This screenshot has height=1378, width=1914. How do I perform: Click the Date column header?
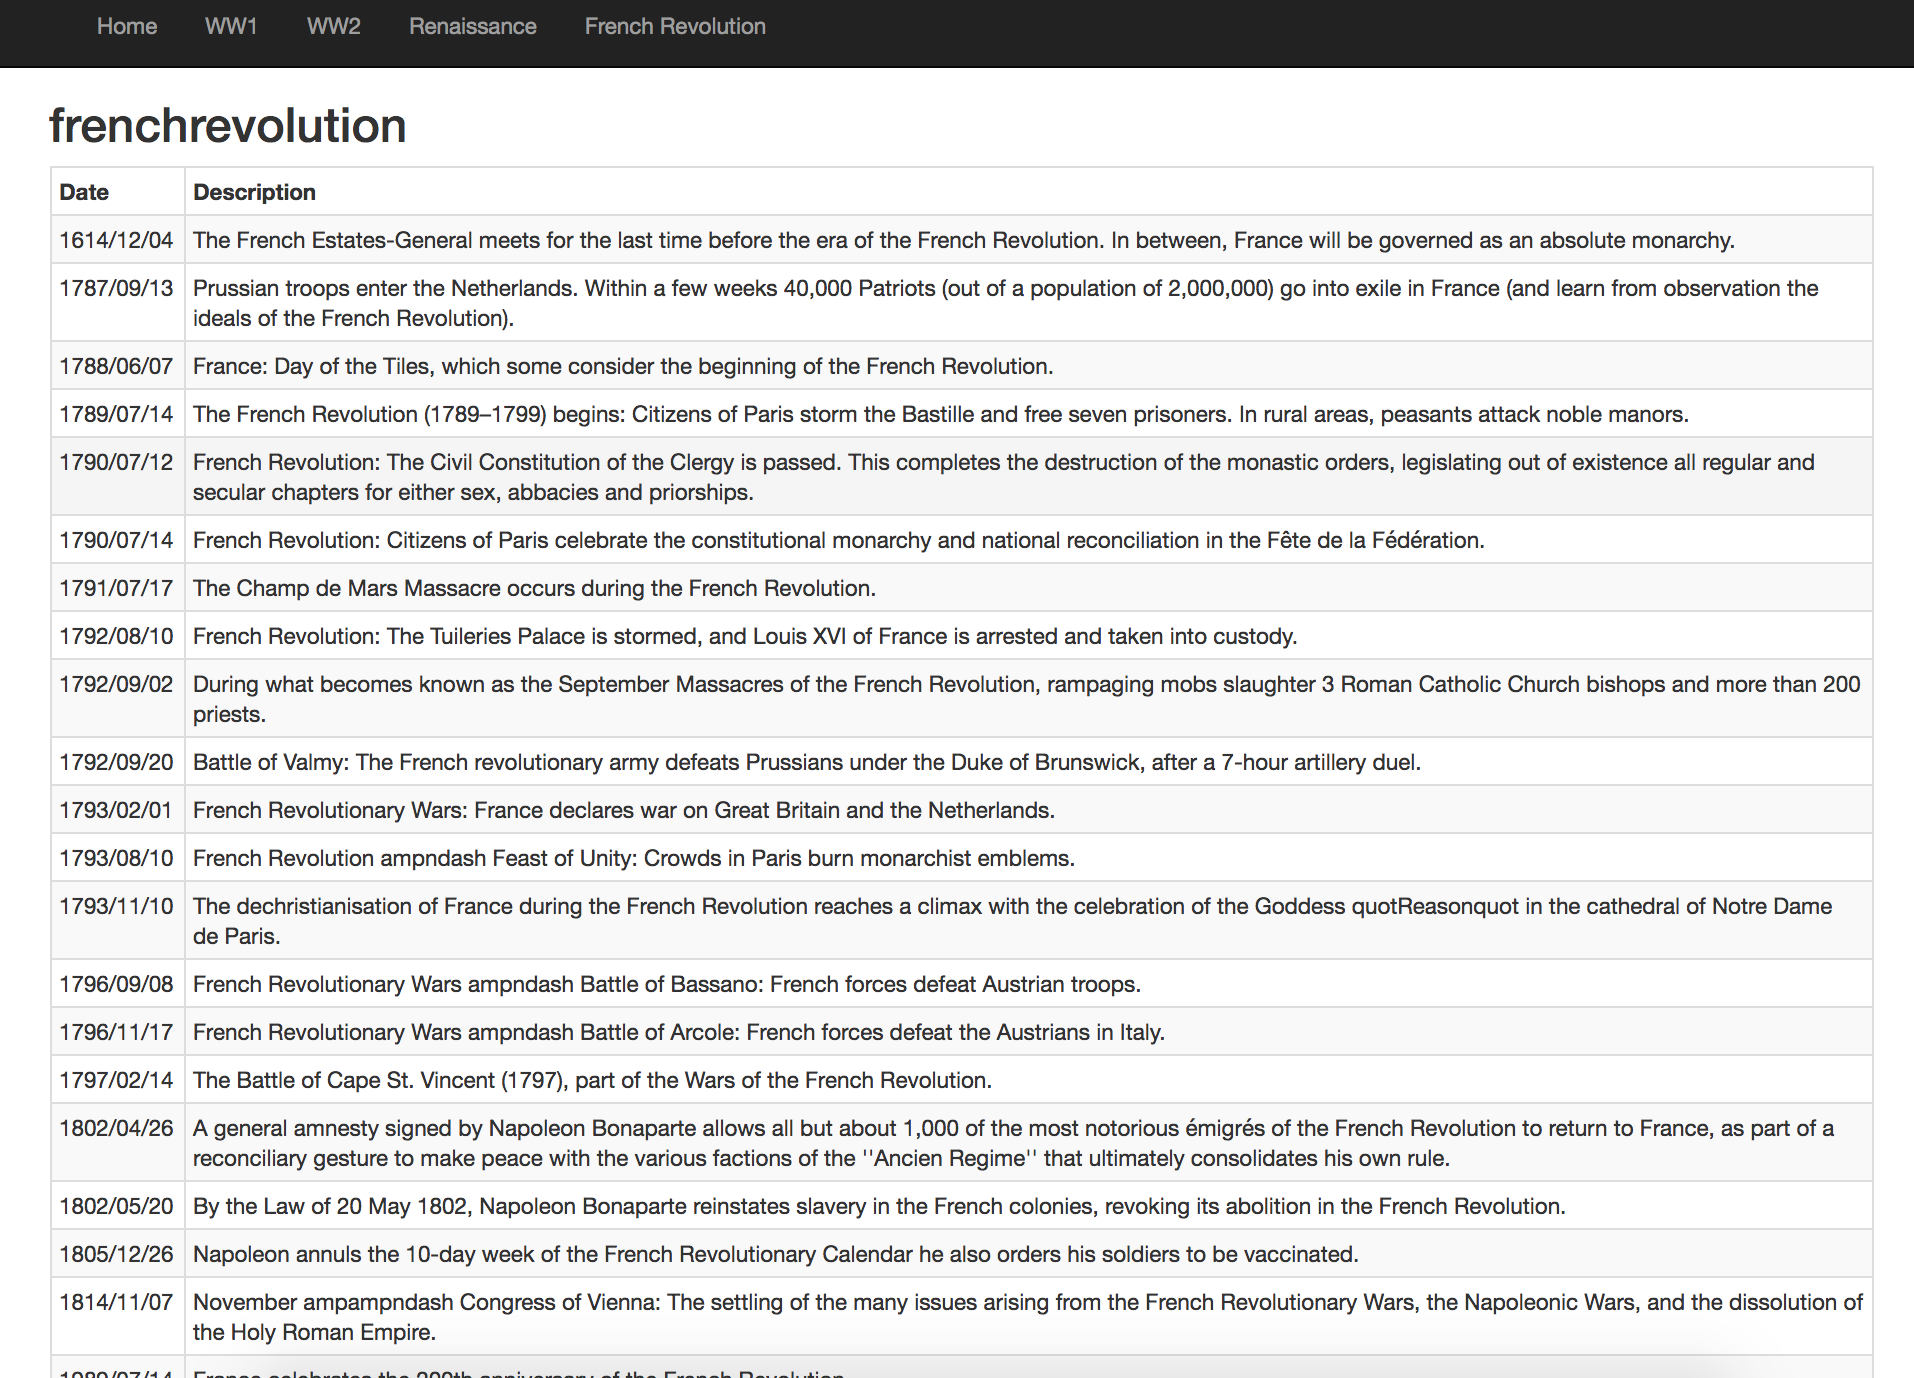(x=84, y=192)
